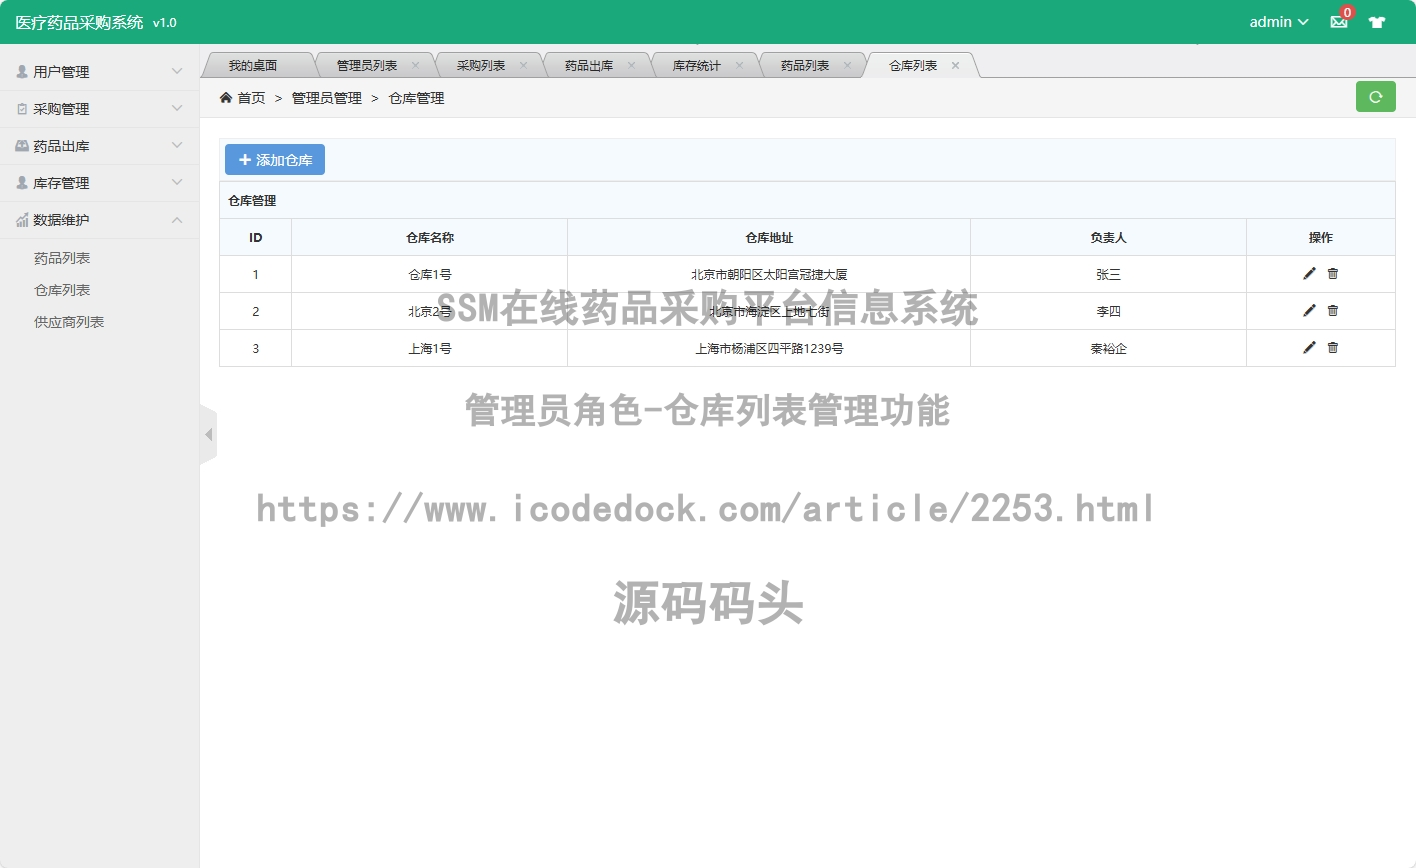Select the manager name 张三
The width and height of the screenshot is (1416, 868).
pos(1108,274)
